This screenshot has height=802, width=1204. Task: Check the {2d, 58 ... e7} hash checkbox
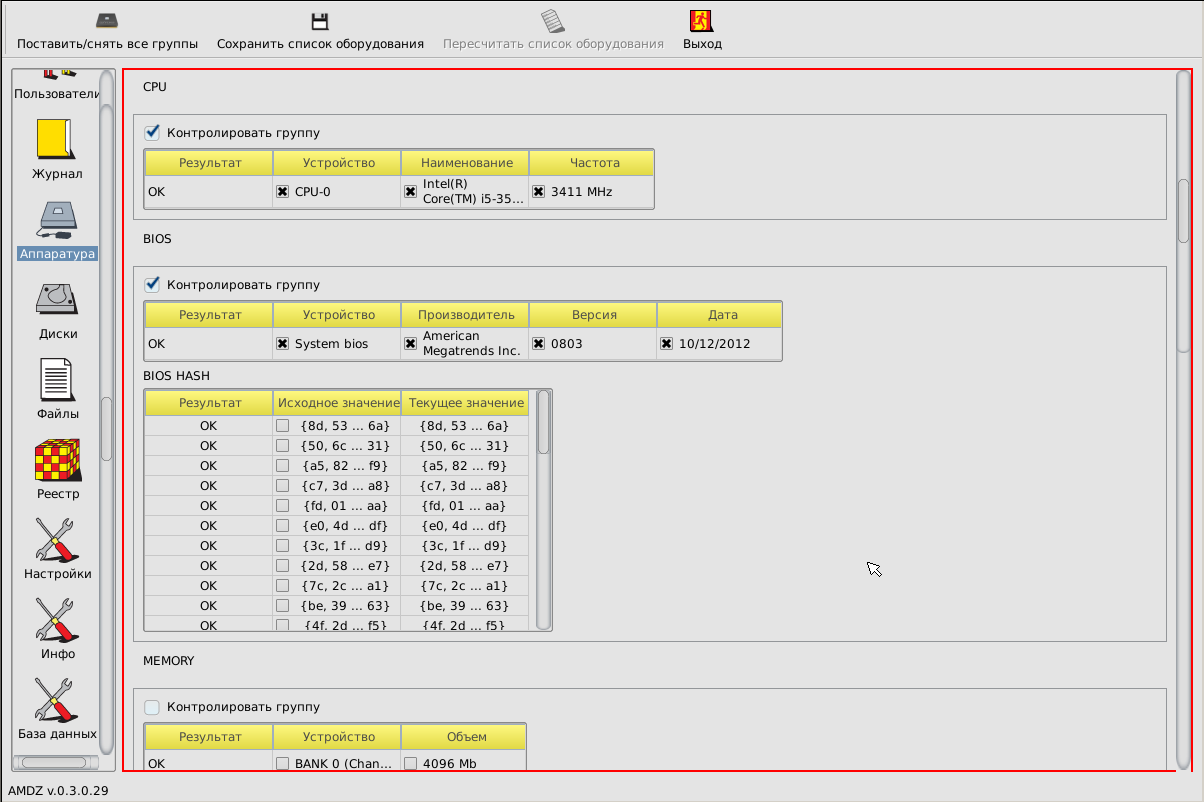coord(283,565)
